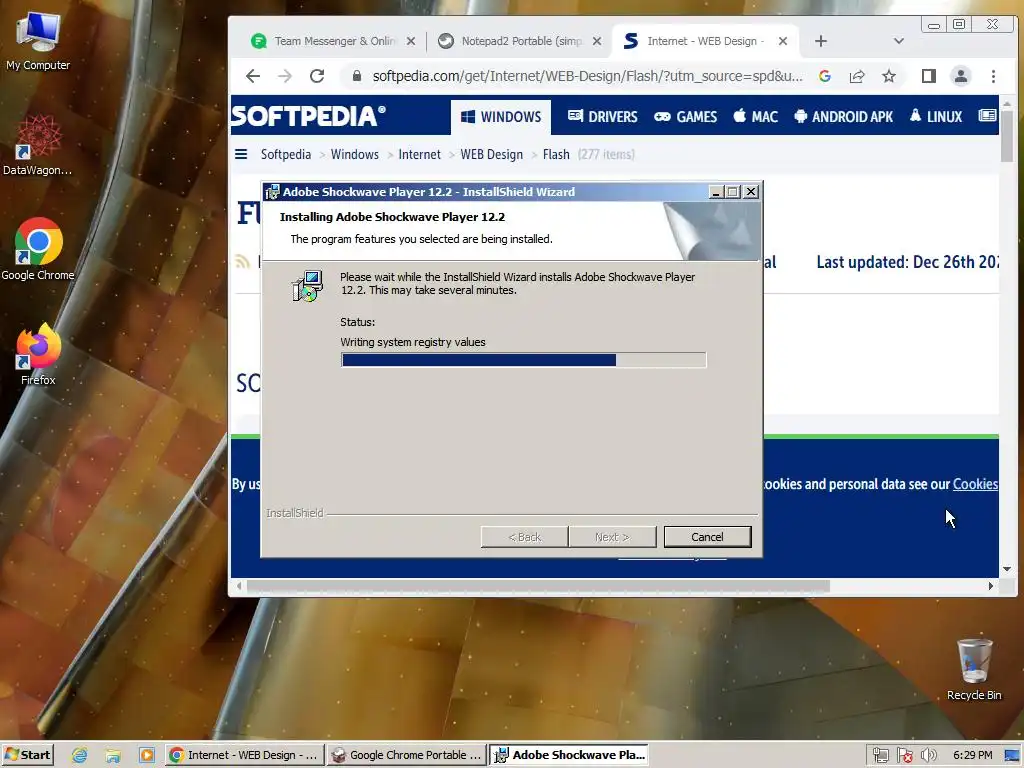Go back in Chrome browser
This screenshot has height=768, width=1024.
pyautogui.click(x=253, y=76)
